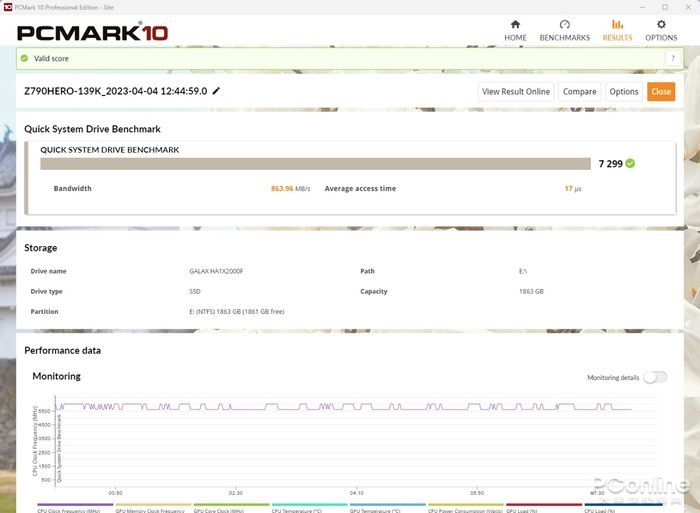Viewport: 700px width, 513px height.
Task: Click the path value E:\
Action: click(x=523, y=271)
